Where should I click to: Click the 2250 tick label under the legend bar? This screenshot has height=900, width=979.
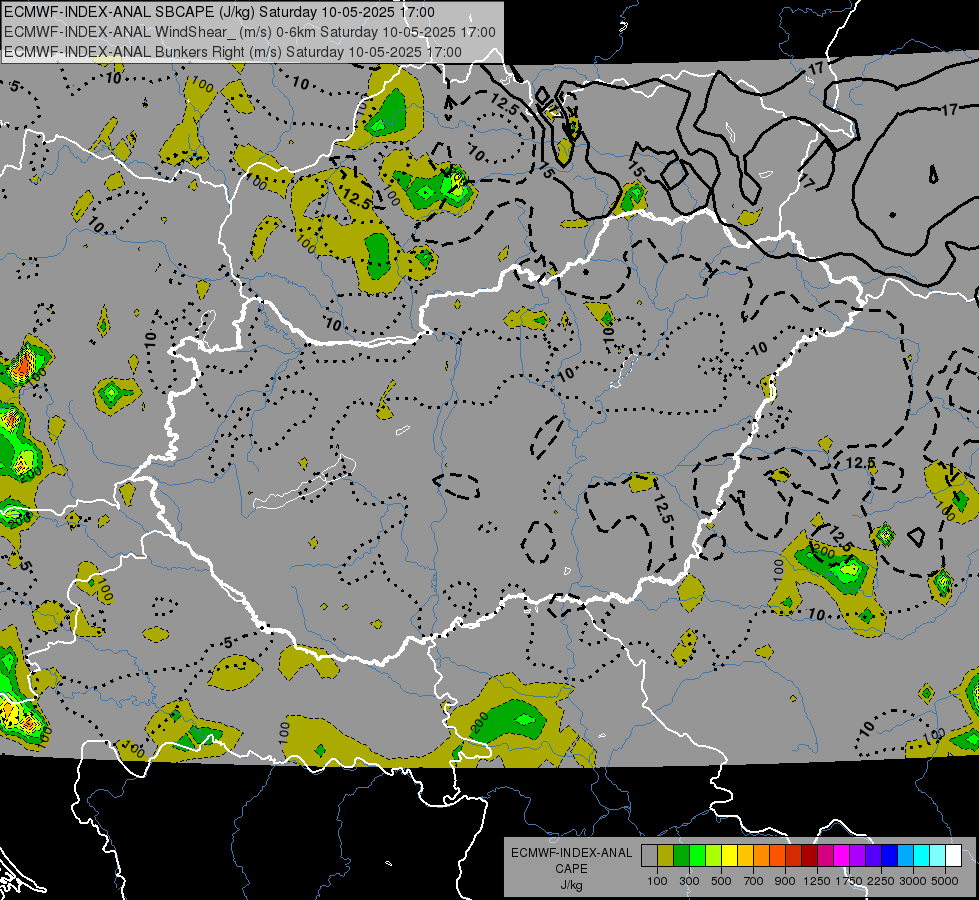881,881
